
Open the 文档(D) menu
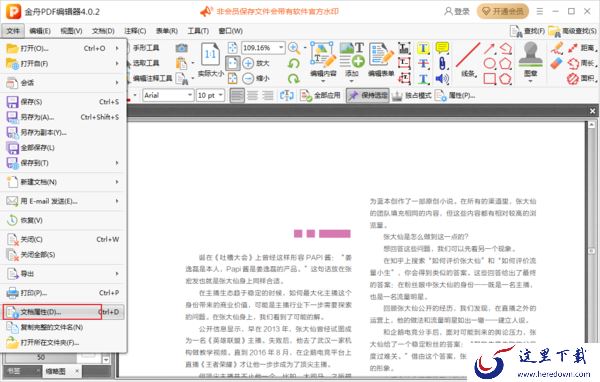click(x=103, y=31)
